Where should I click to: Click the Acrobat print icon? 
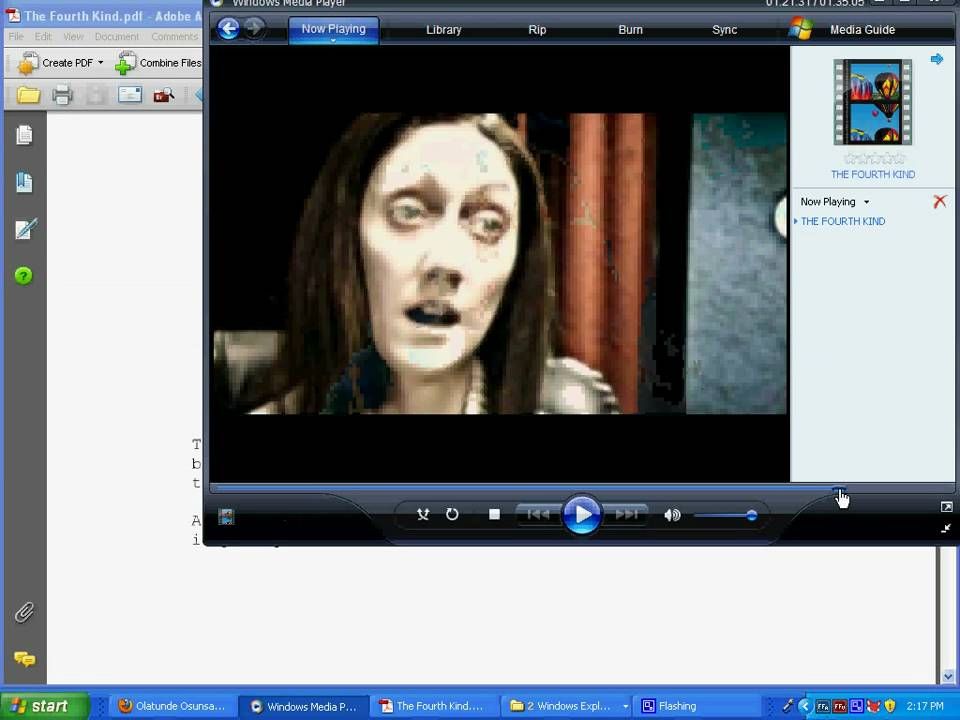pyautogui.click(x=62, y=95)
